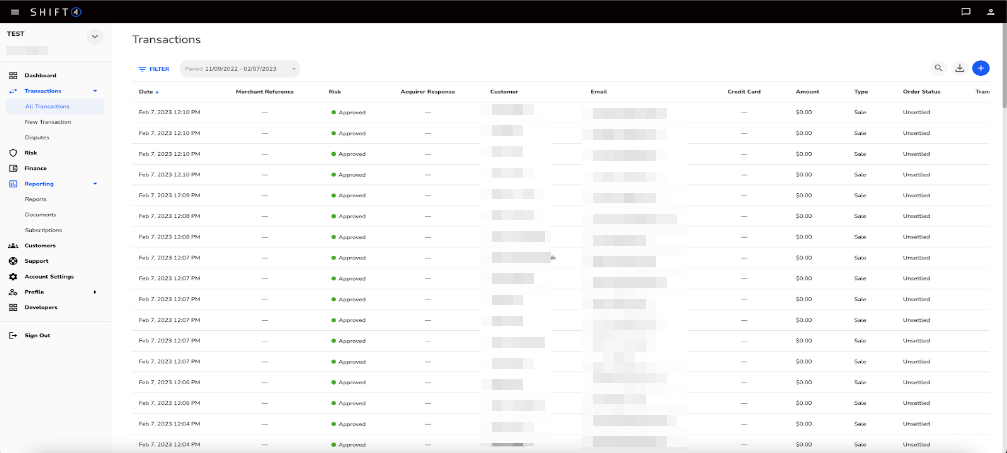Collapse the Reporting section chevron
Screen dimensions: 1007x453
pos(95,184)
